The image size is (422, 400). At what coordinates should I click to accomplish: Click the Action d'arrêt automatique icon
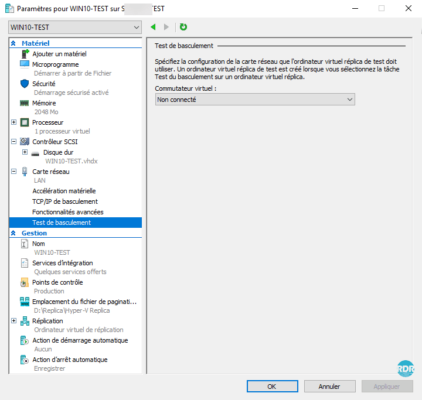tap(24, 360)
